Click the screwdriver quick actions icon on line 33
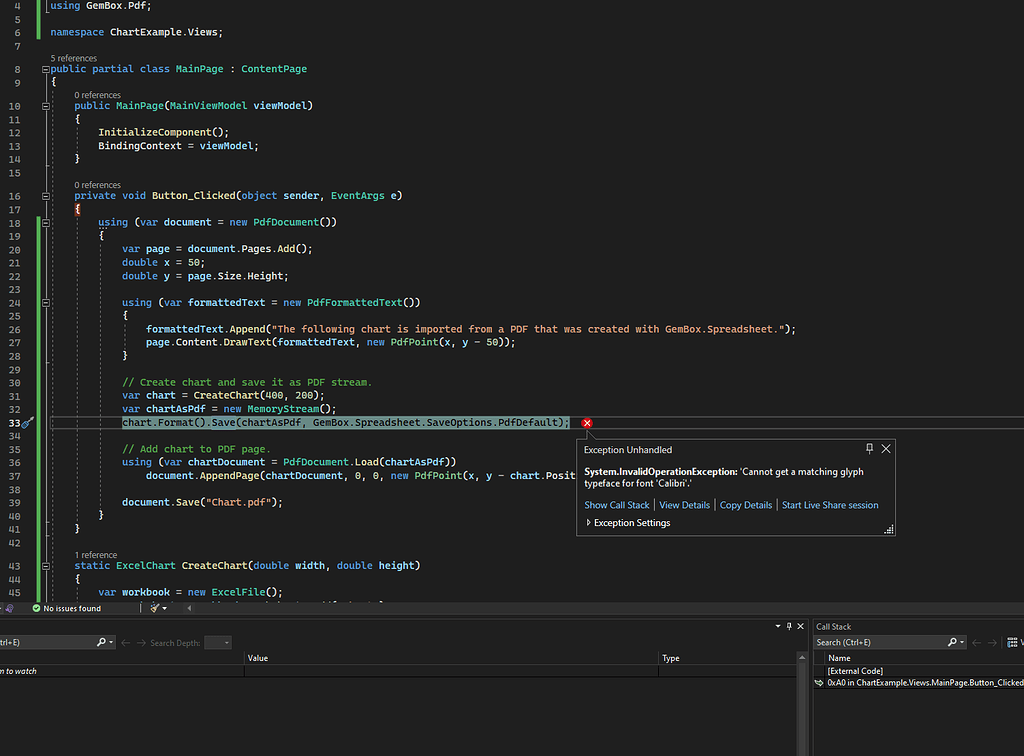Screen dimensions: 1024x756 click(x=27, y=423)
